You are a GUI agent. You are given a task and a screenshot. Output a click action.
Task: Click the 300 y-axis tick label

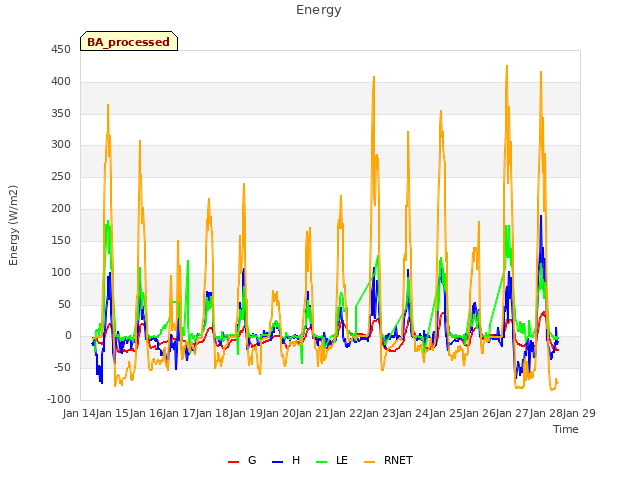[x=61, y=144]
